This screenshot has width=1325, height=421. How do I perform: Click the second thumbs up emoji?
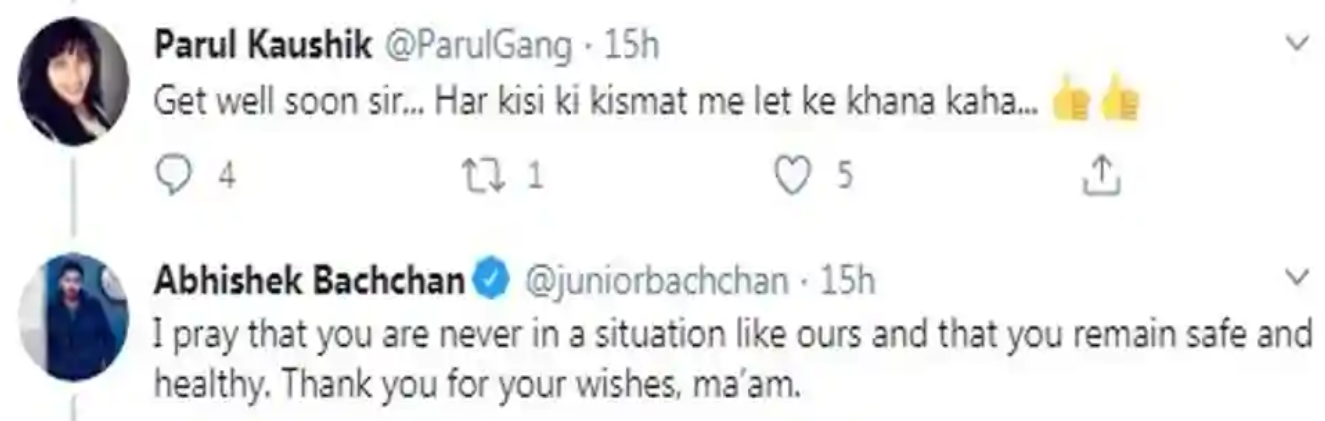pos(1120,101)
